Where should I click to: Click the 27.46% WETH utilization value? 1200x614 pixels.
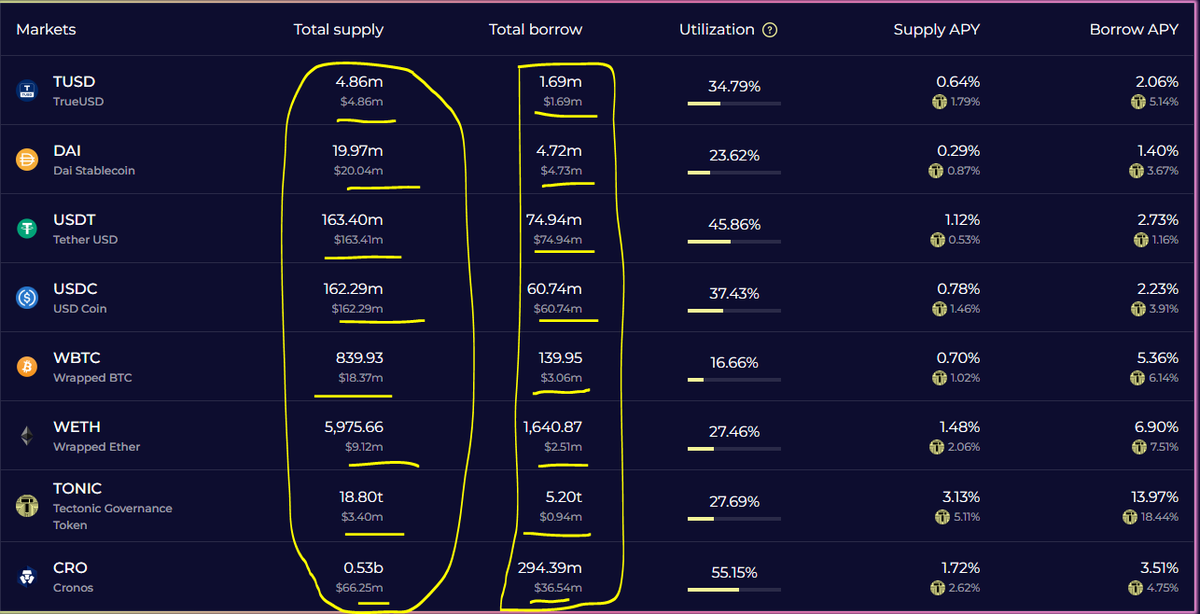[x=734, y=432]
